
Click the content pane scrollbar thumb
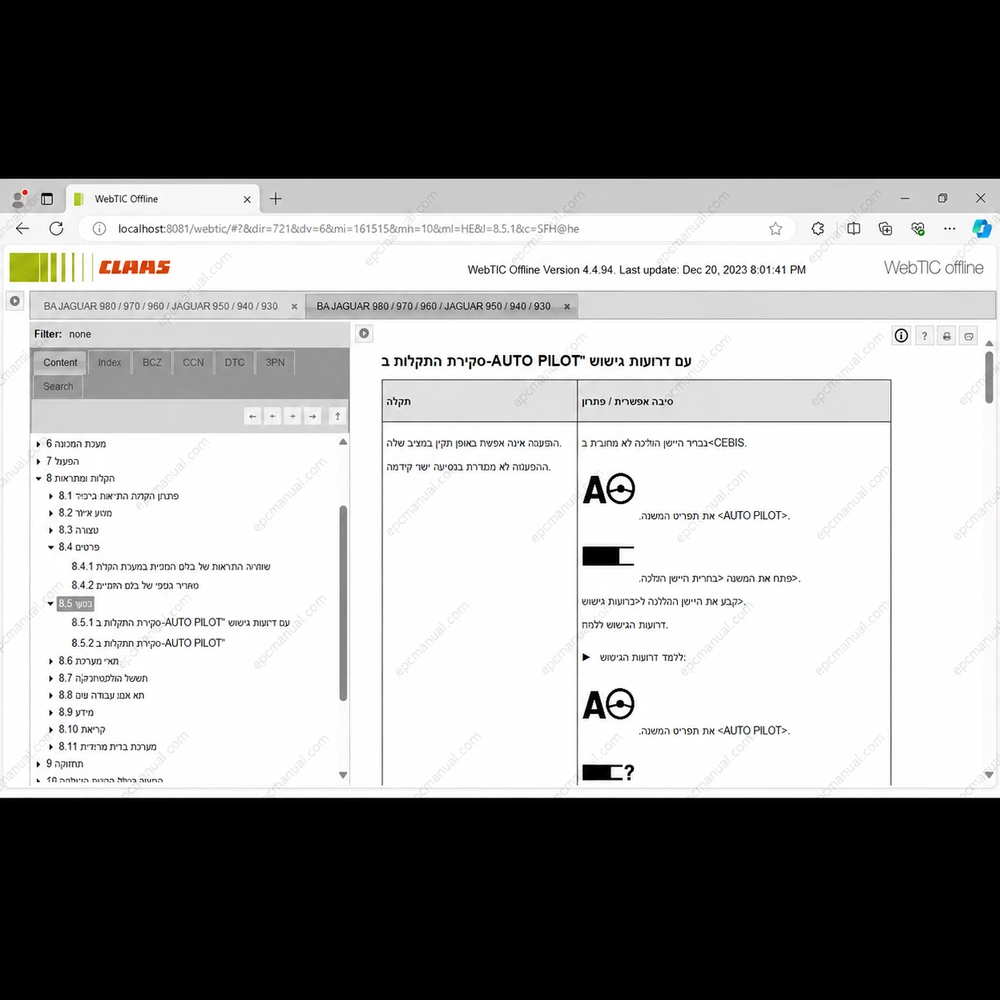click(x=989, y=377)
